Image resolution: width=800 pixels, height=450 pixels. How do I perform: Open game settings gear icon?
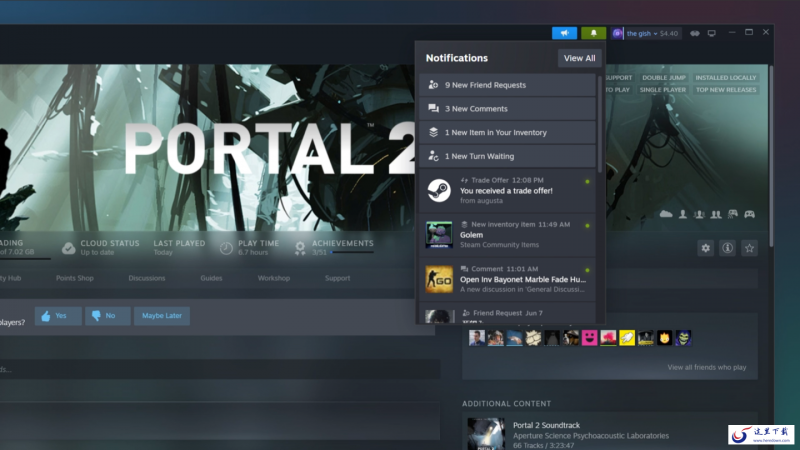point(706,248)
